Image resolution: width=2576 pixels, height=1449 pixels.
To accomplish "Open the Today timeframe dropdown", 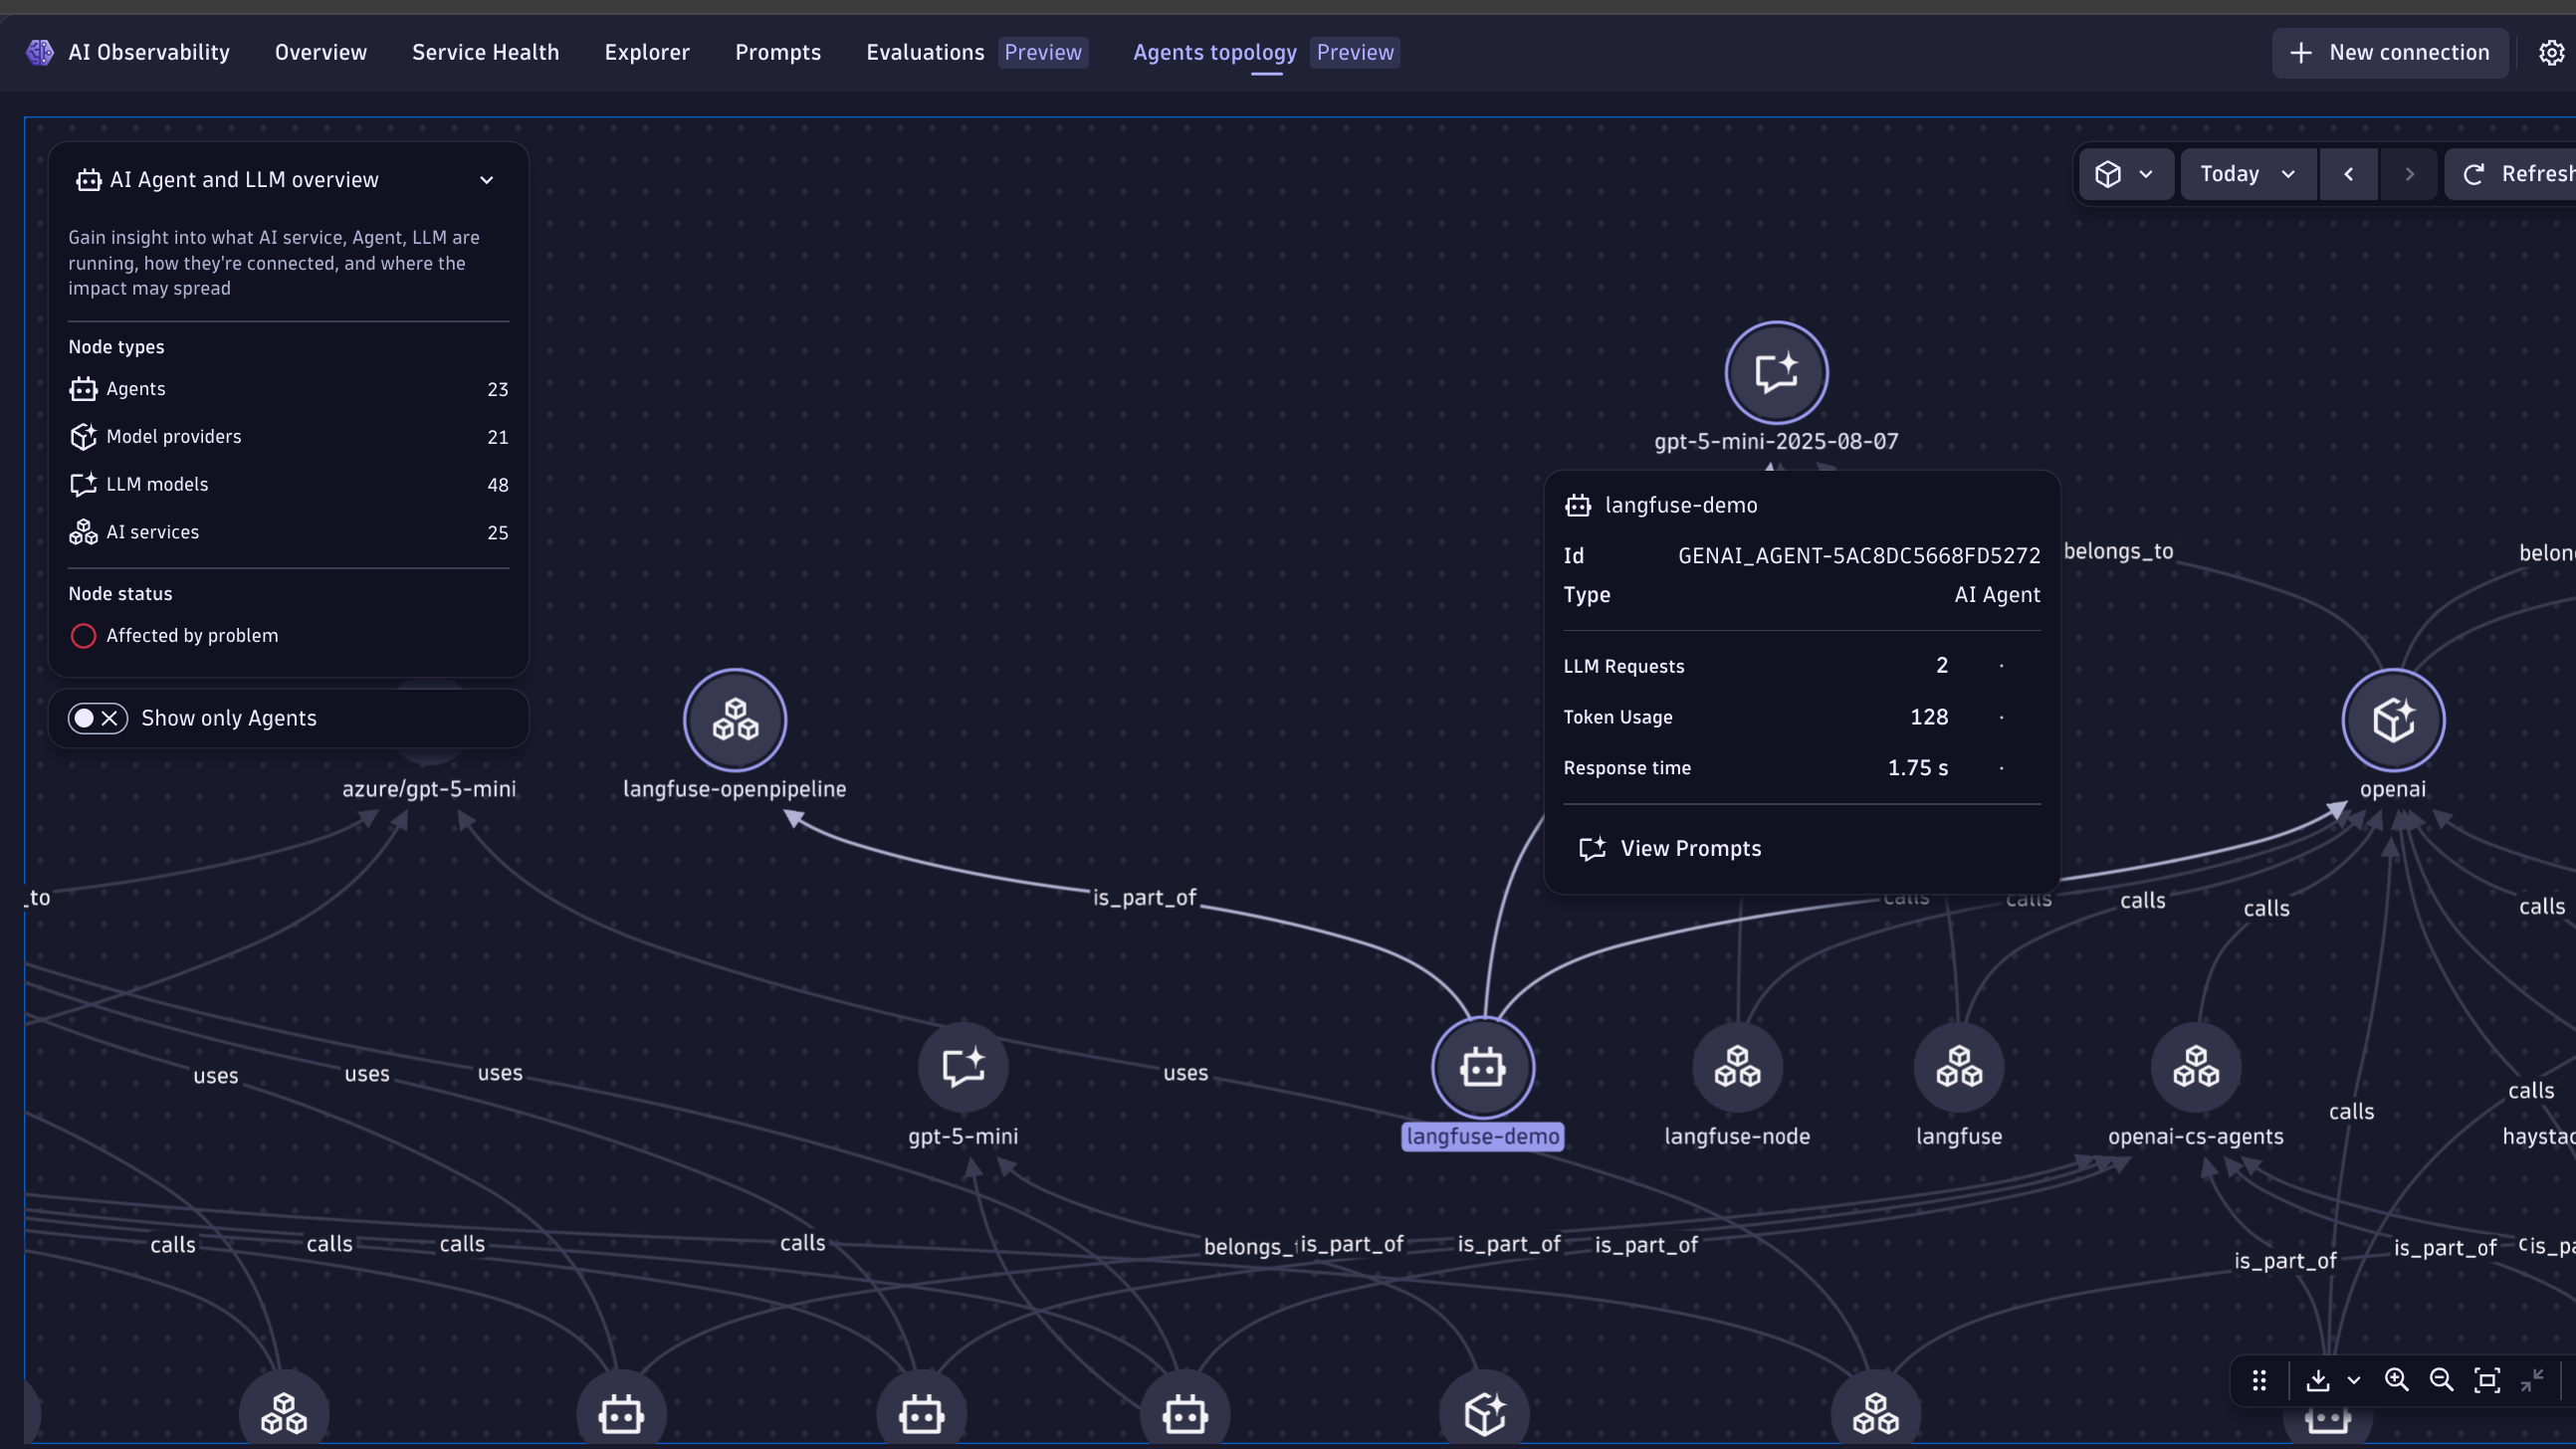I will (x=2248, y=174).
